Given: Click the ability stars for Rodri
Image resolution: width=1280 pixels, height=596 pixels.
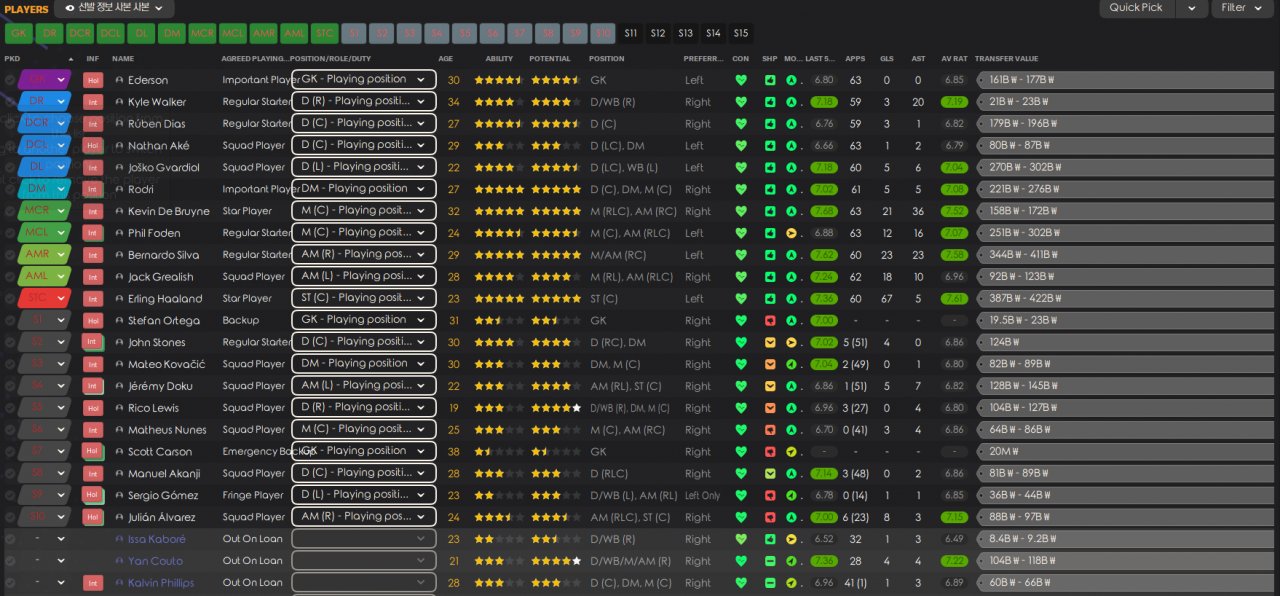Looking at the screenshot, I should click(498, 190).
